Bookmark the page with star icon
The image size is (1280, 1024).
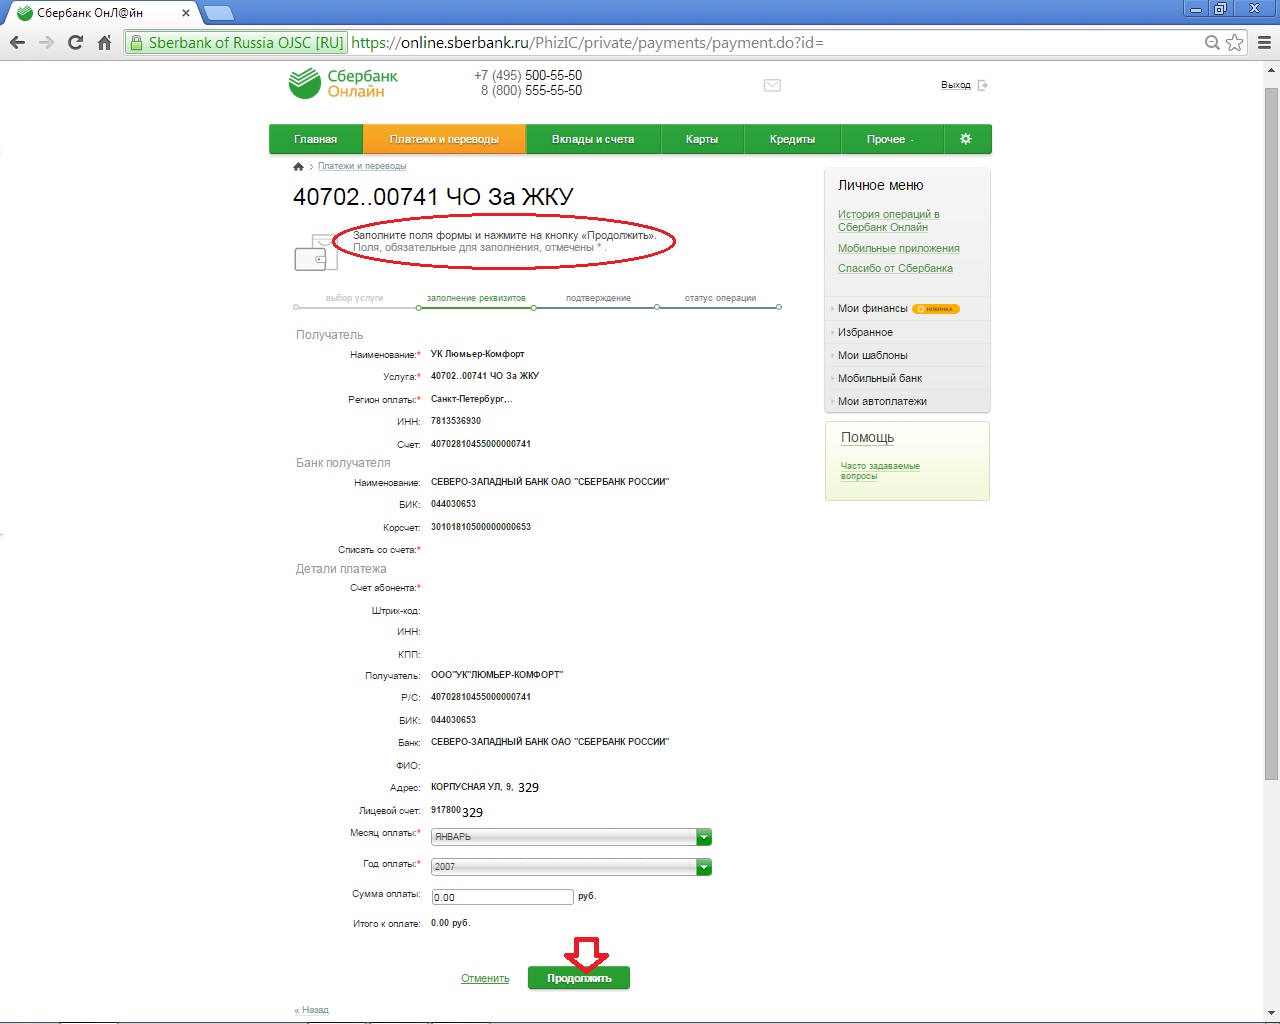tap(1235, 42)
